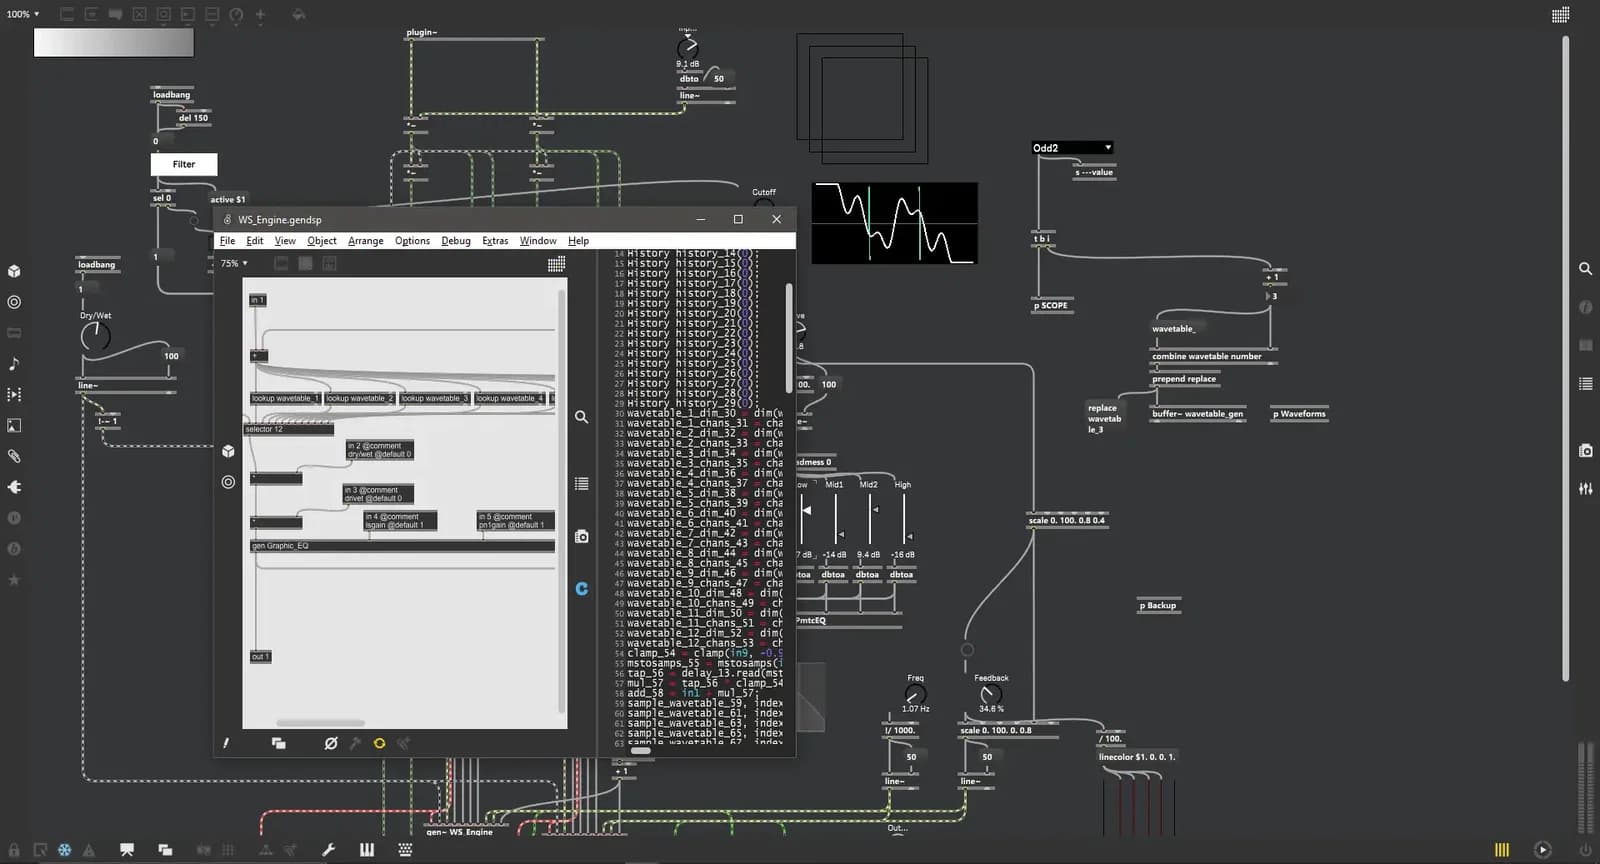Toggle the main patcher grid icon top right

tap(1560, 15)
